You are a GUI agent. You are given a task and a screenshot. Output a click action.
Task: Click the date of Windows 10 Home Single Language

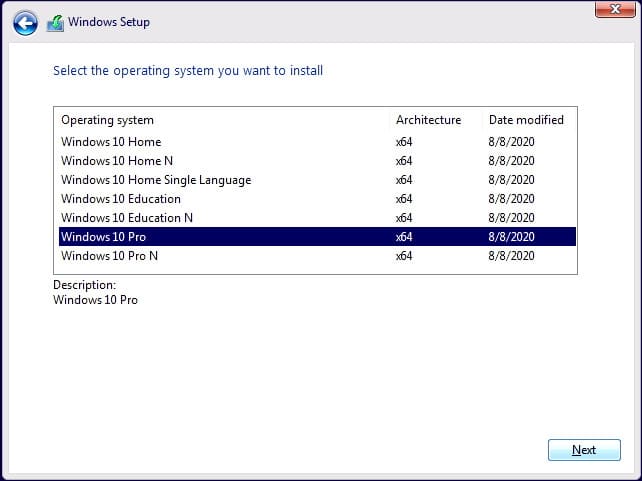pyautogui.click(x=511, y=180)
